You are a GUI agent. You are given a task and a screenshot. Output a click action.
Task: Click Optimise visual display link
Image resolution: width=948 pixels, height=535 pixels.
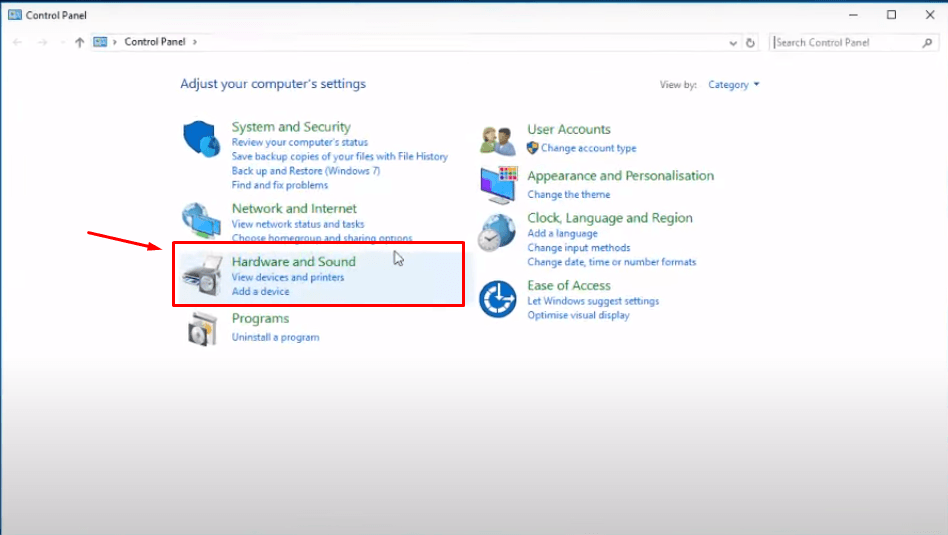tap(578, 315)
